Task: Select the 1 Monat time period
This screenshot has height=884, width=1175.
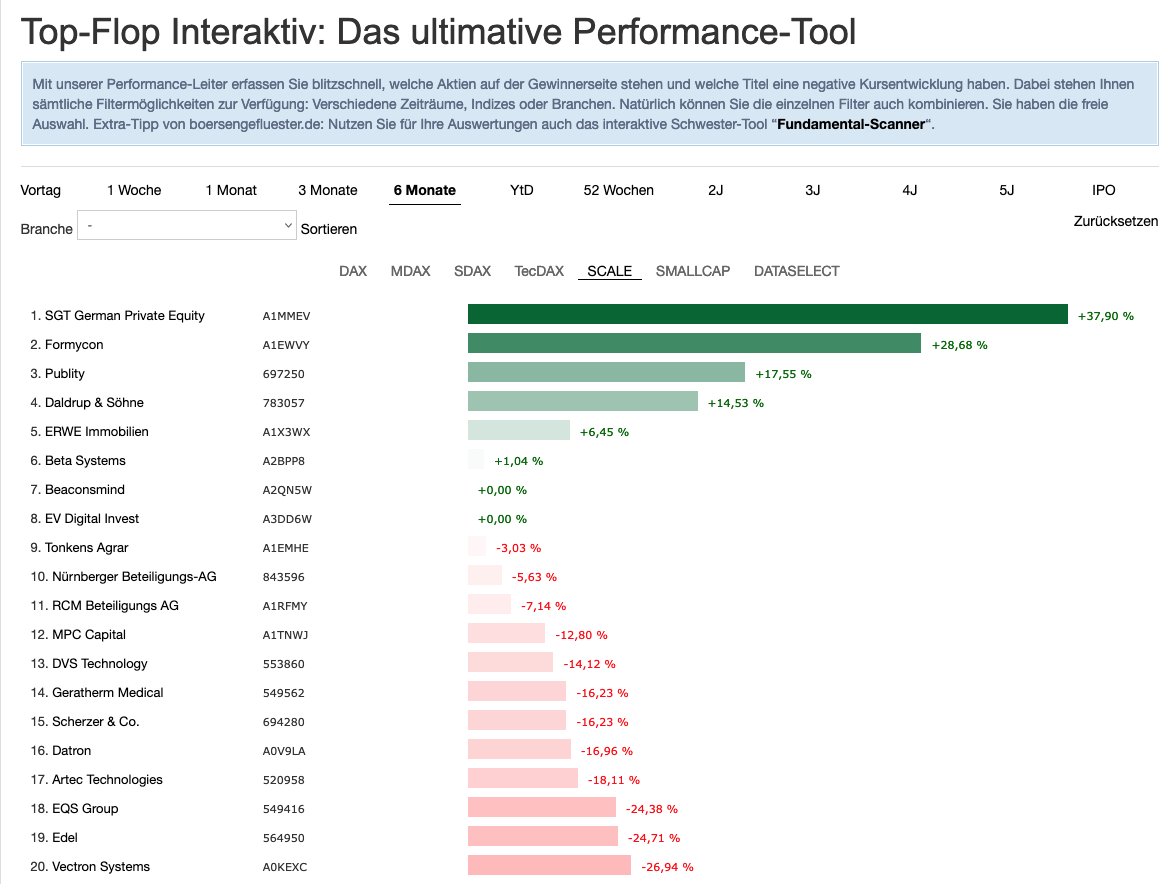Action: (x=232, y=190)
